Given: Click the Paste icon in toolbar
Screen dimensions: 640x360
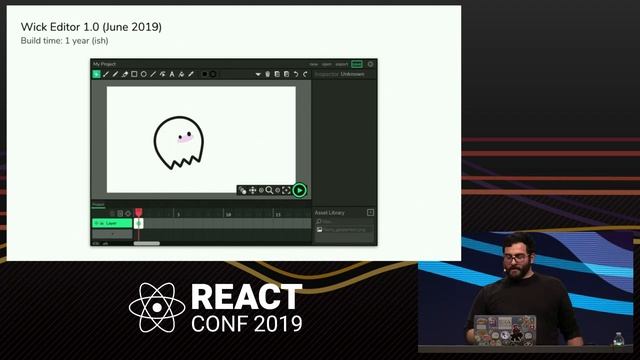Looking at the screenshot, I should tap(287, 74).
